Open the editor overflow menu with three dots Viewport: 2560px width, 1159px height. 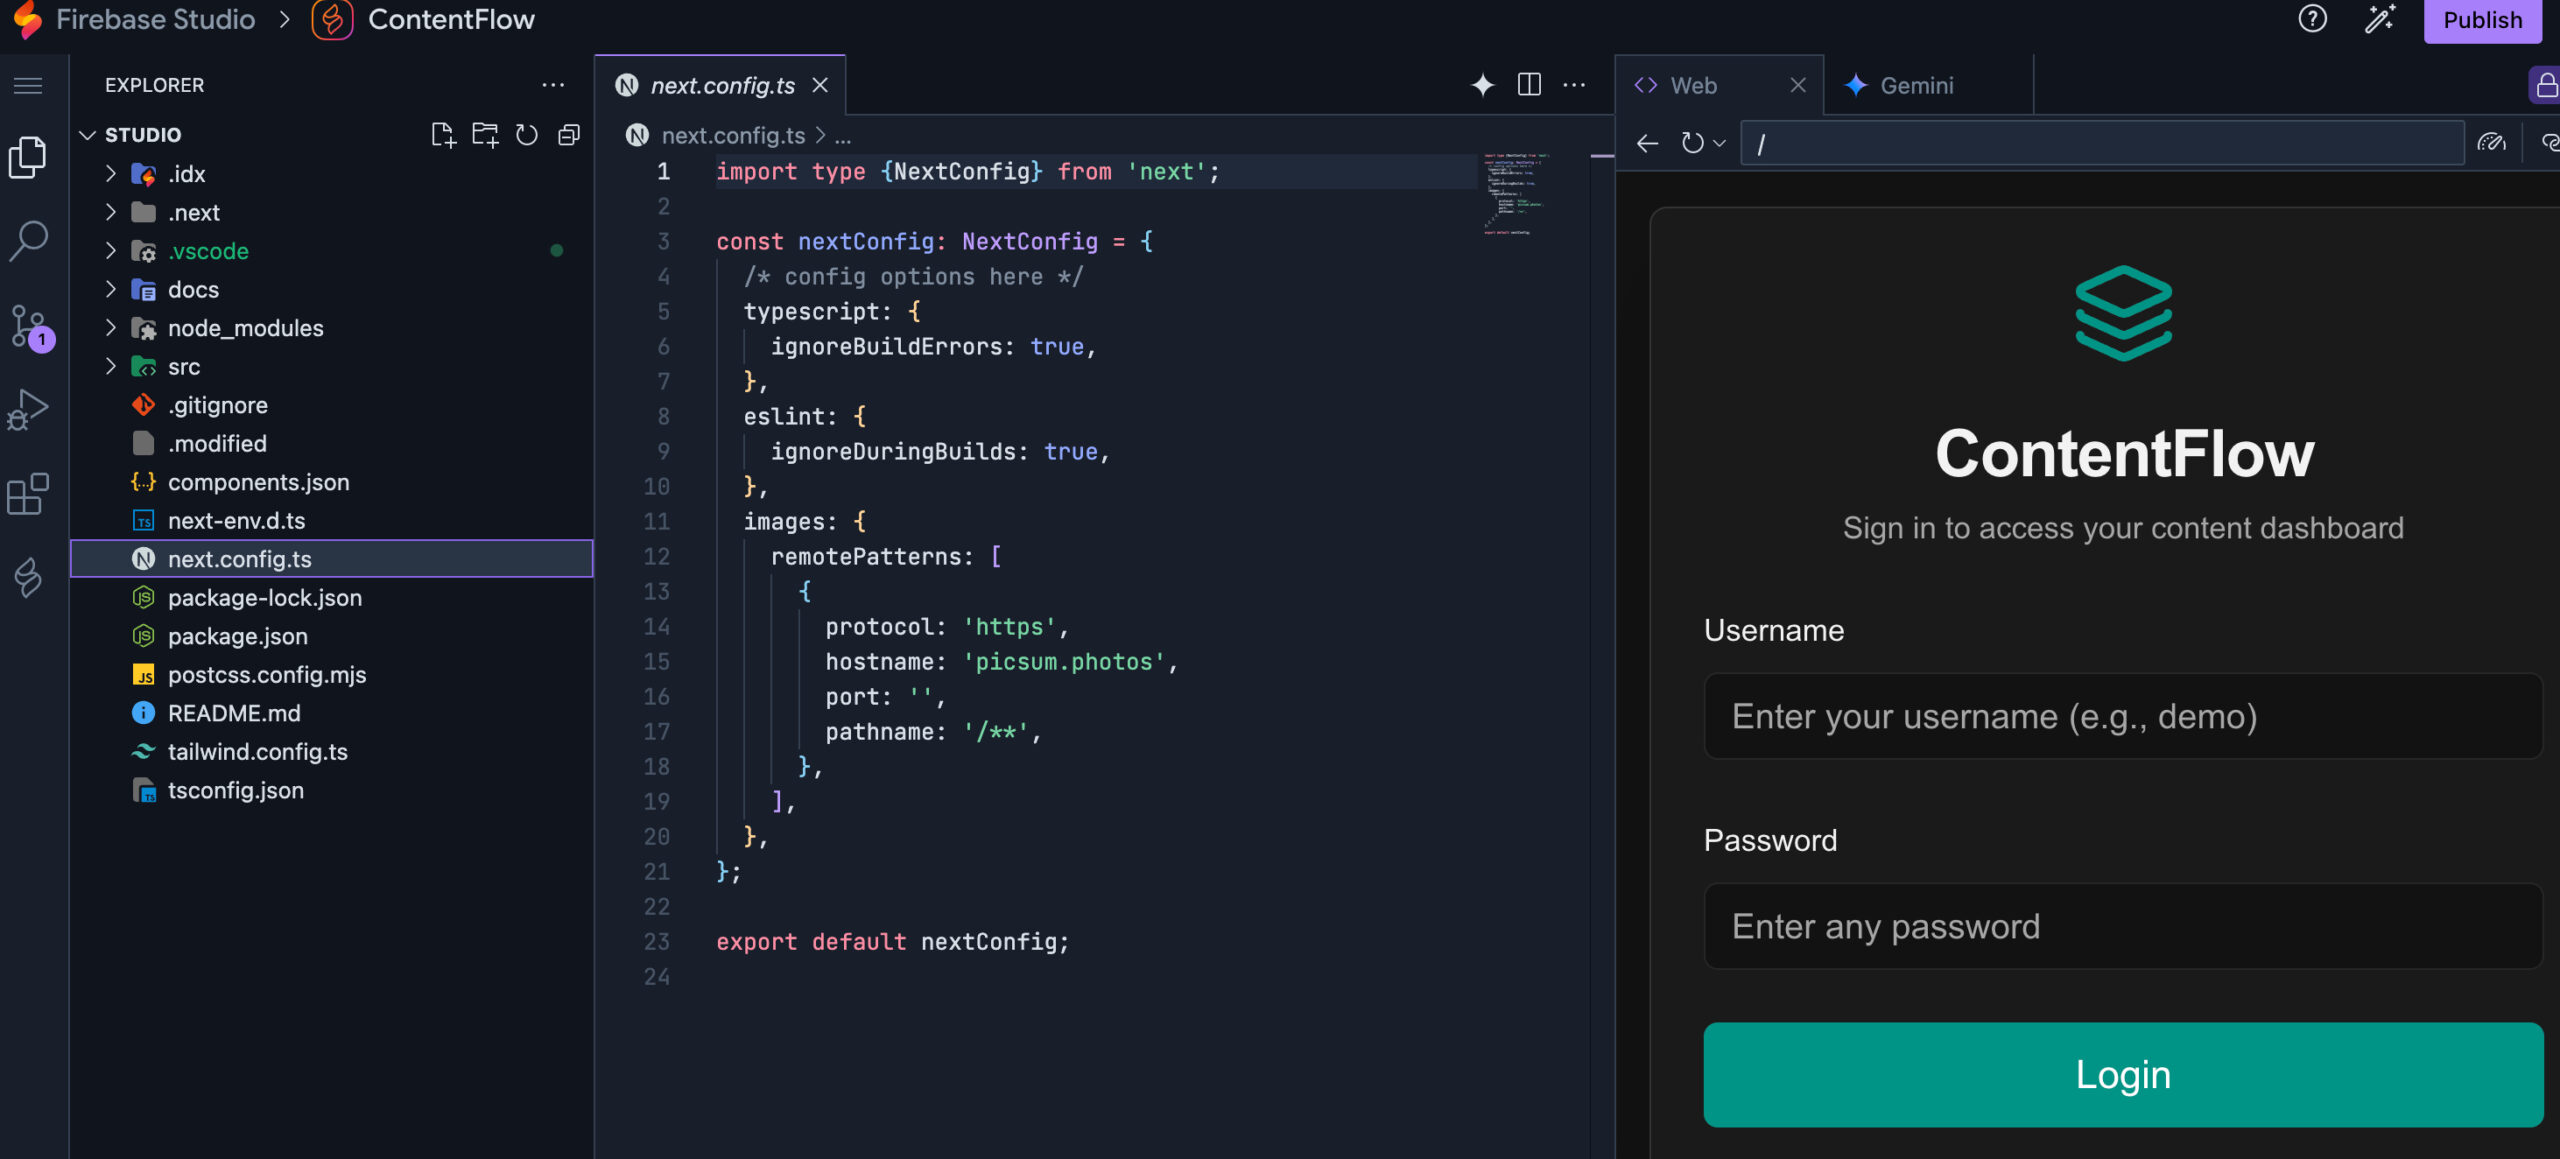1575,85
